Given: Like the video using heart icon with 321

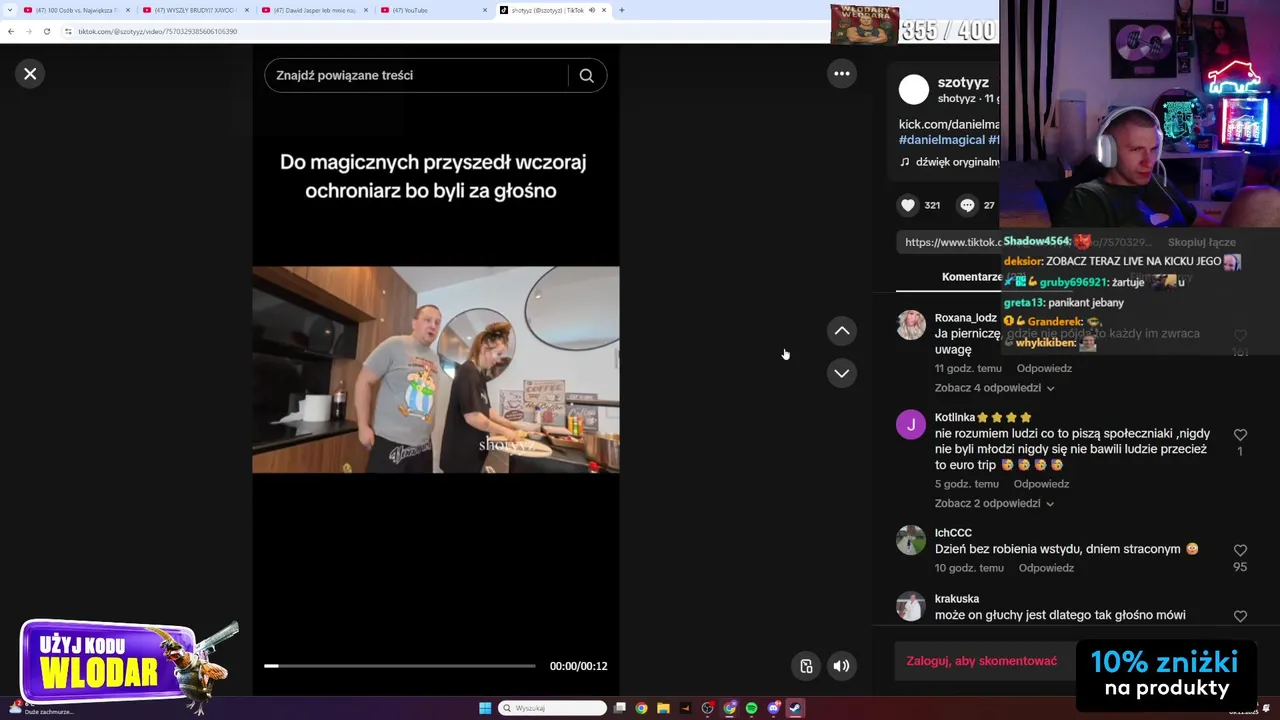Looking at the screenshot, I should 908,205.
